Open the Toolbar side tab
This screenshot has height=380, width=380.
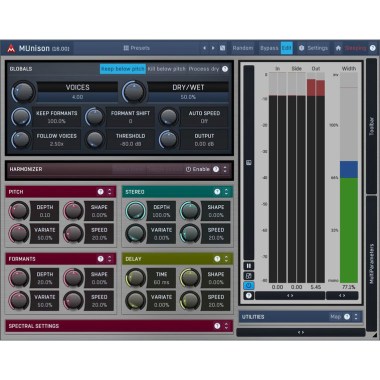(x=371, y=126)
